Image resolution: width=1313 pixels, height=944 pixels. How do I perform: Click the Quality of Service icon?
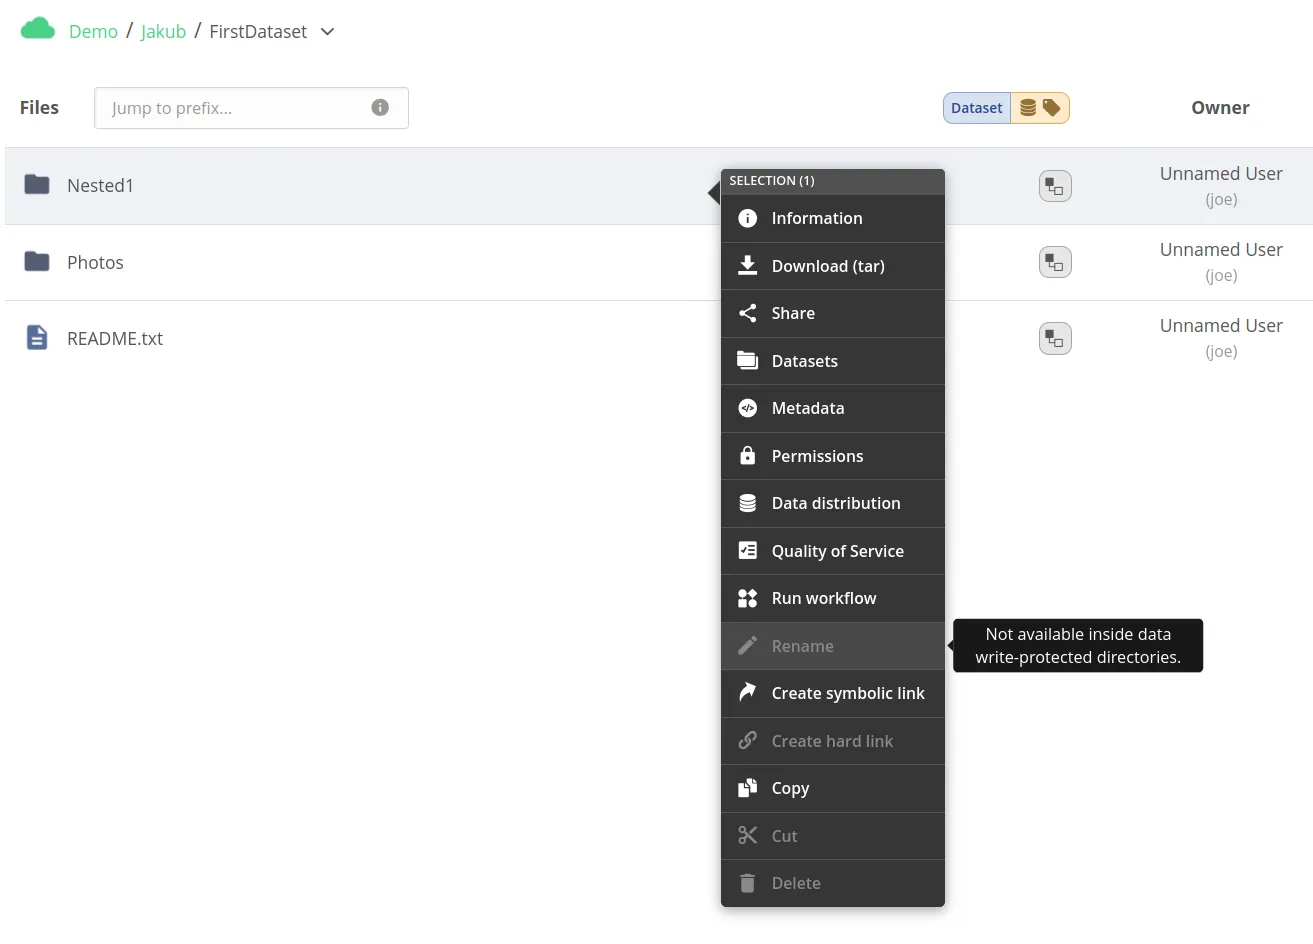747,551
